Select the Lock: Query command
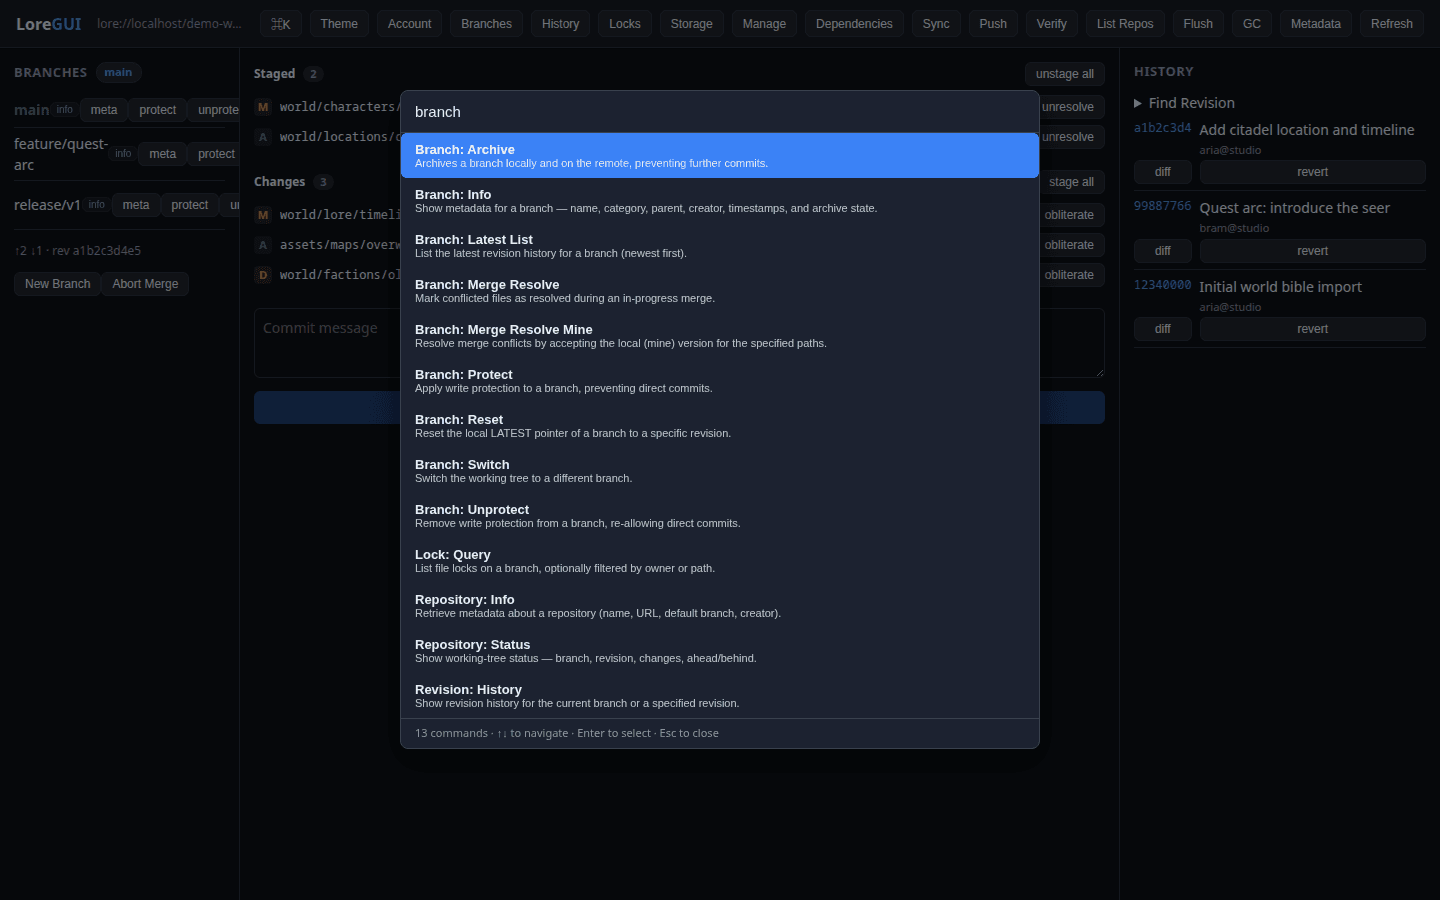The image size is (1440, 900). [720, 561]
